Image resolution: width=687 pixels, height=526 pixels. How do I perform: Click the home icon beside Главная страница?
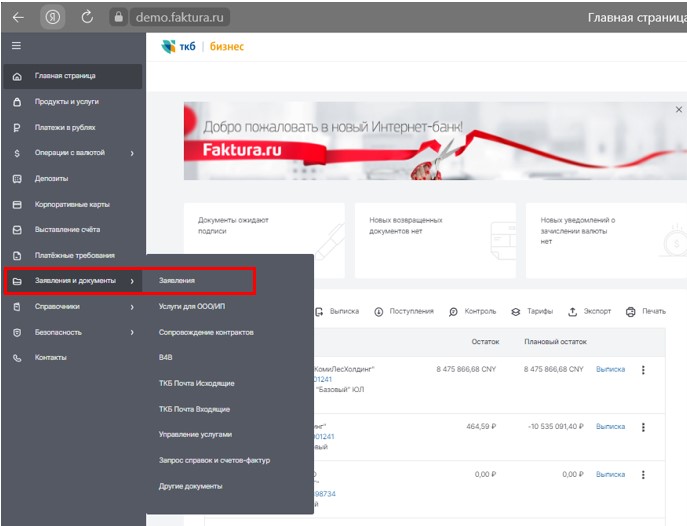(x=17, y=77)
